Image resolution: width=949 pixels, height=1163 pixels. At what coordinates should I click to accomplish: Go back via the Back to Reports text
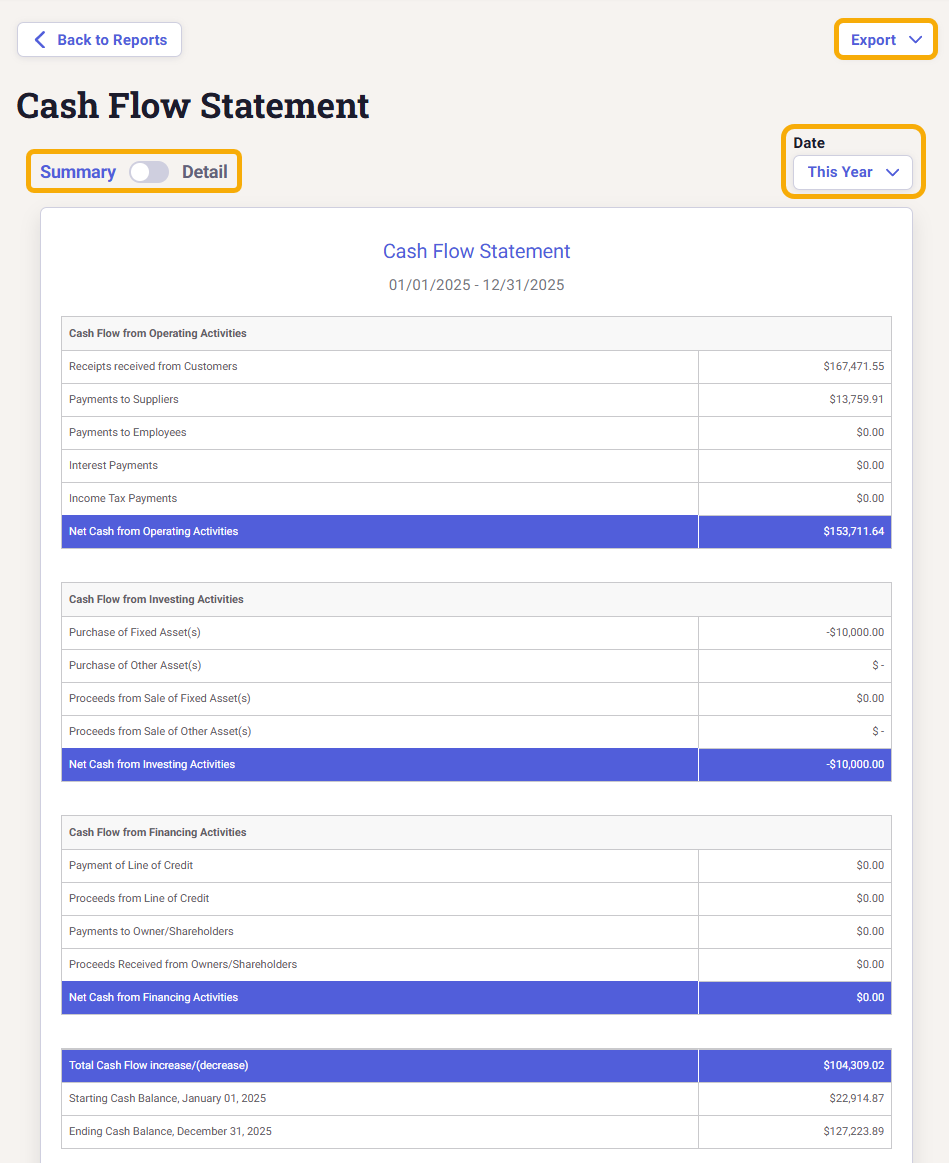(x=112, y=40)
